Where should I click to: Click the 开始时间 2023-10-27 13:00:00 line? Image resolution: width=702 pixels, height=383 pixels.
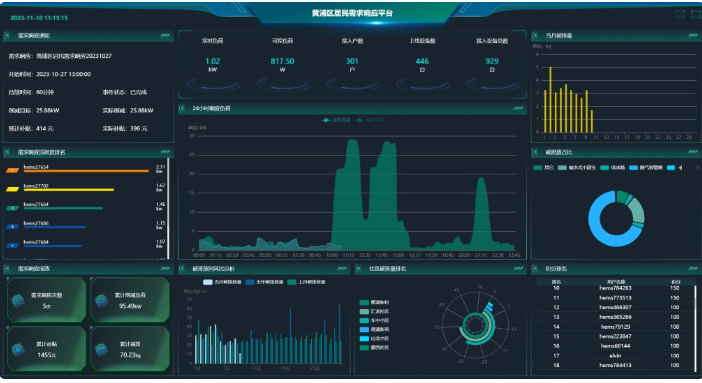pos(50,74)
